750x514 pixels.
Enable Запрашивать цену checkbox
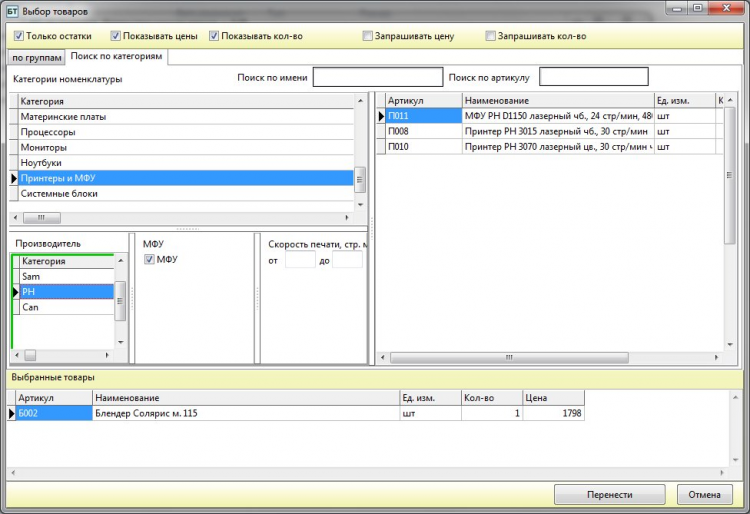[367, 36]
